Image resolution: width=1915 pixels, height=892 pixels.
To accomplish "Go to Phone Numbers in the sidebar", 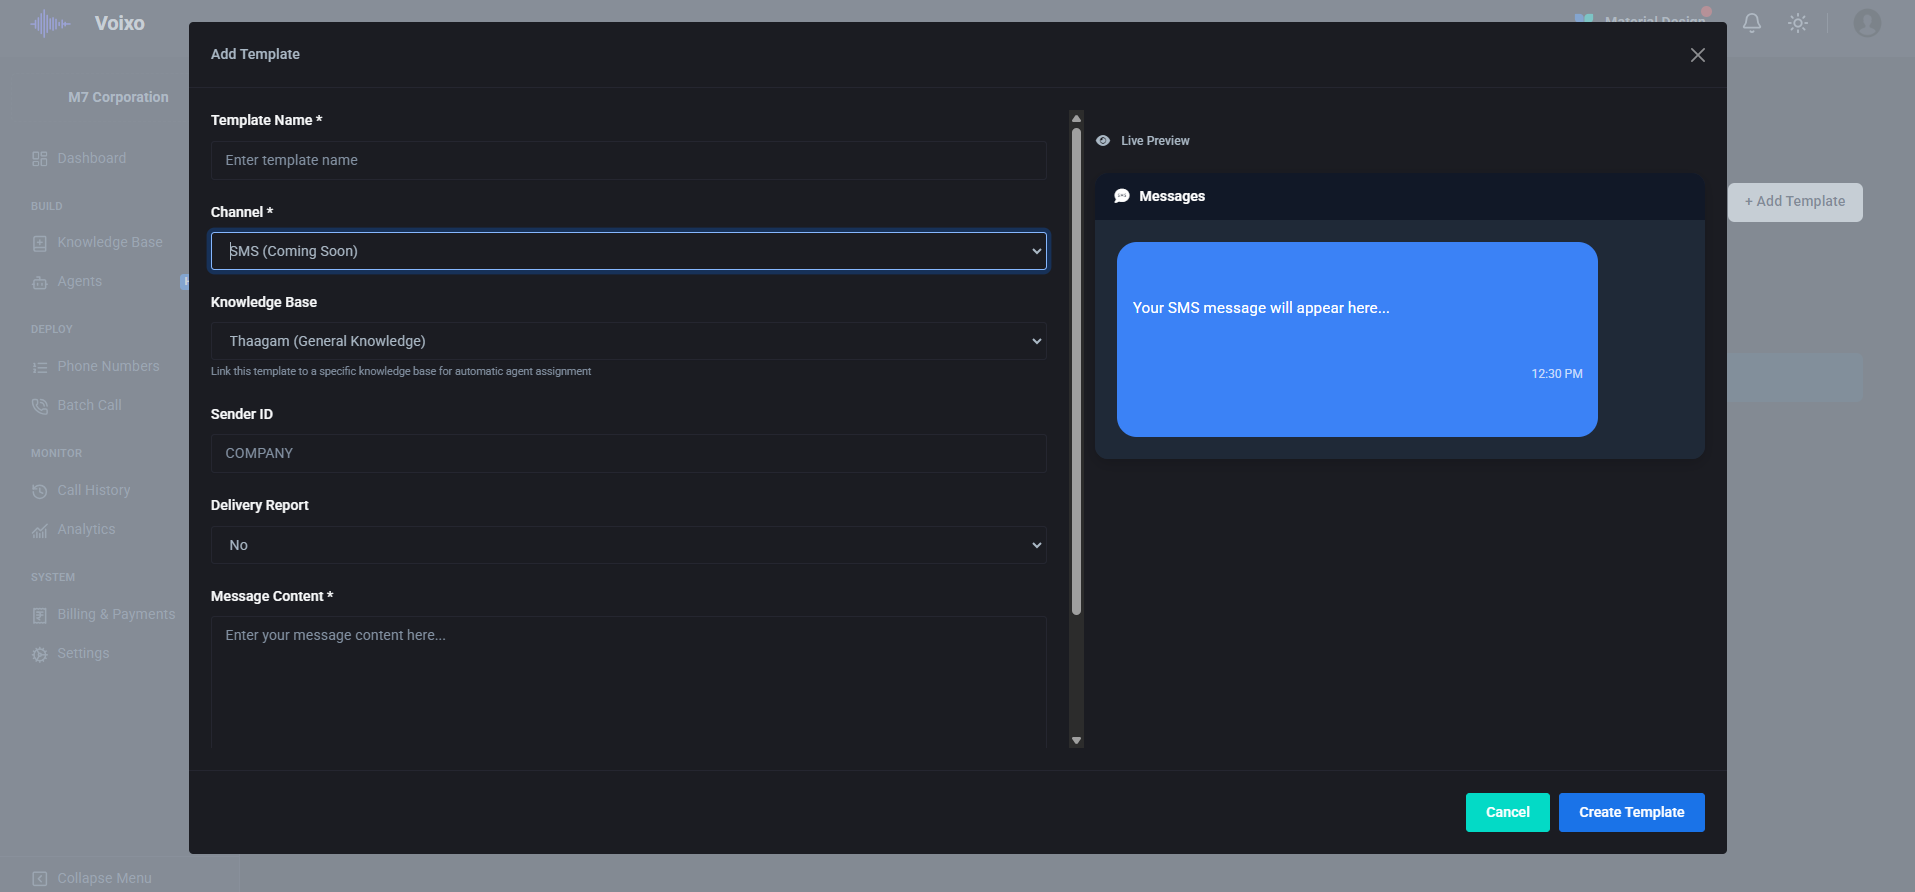I will 108,366.
